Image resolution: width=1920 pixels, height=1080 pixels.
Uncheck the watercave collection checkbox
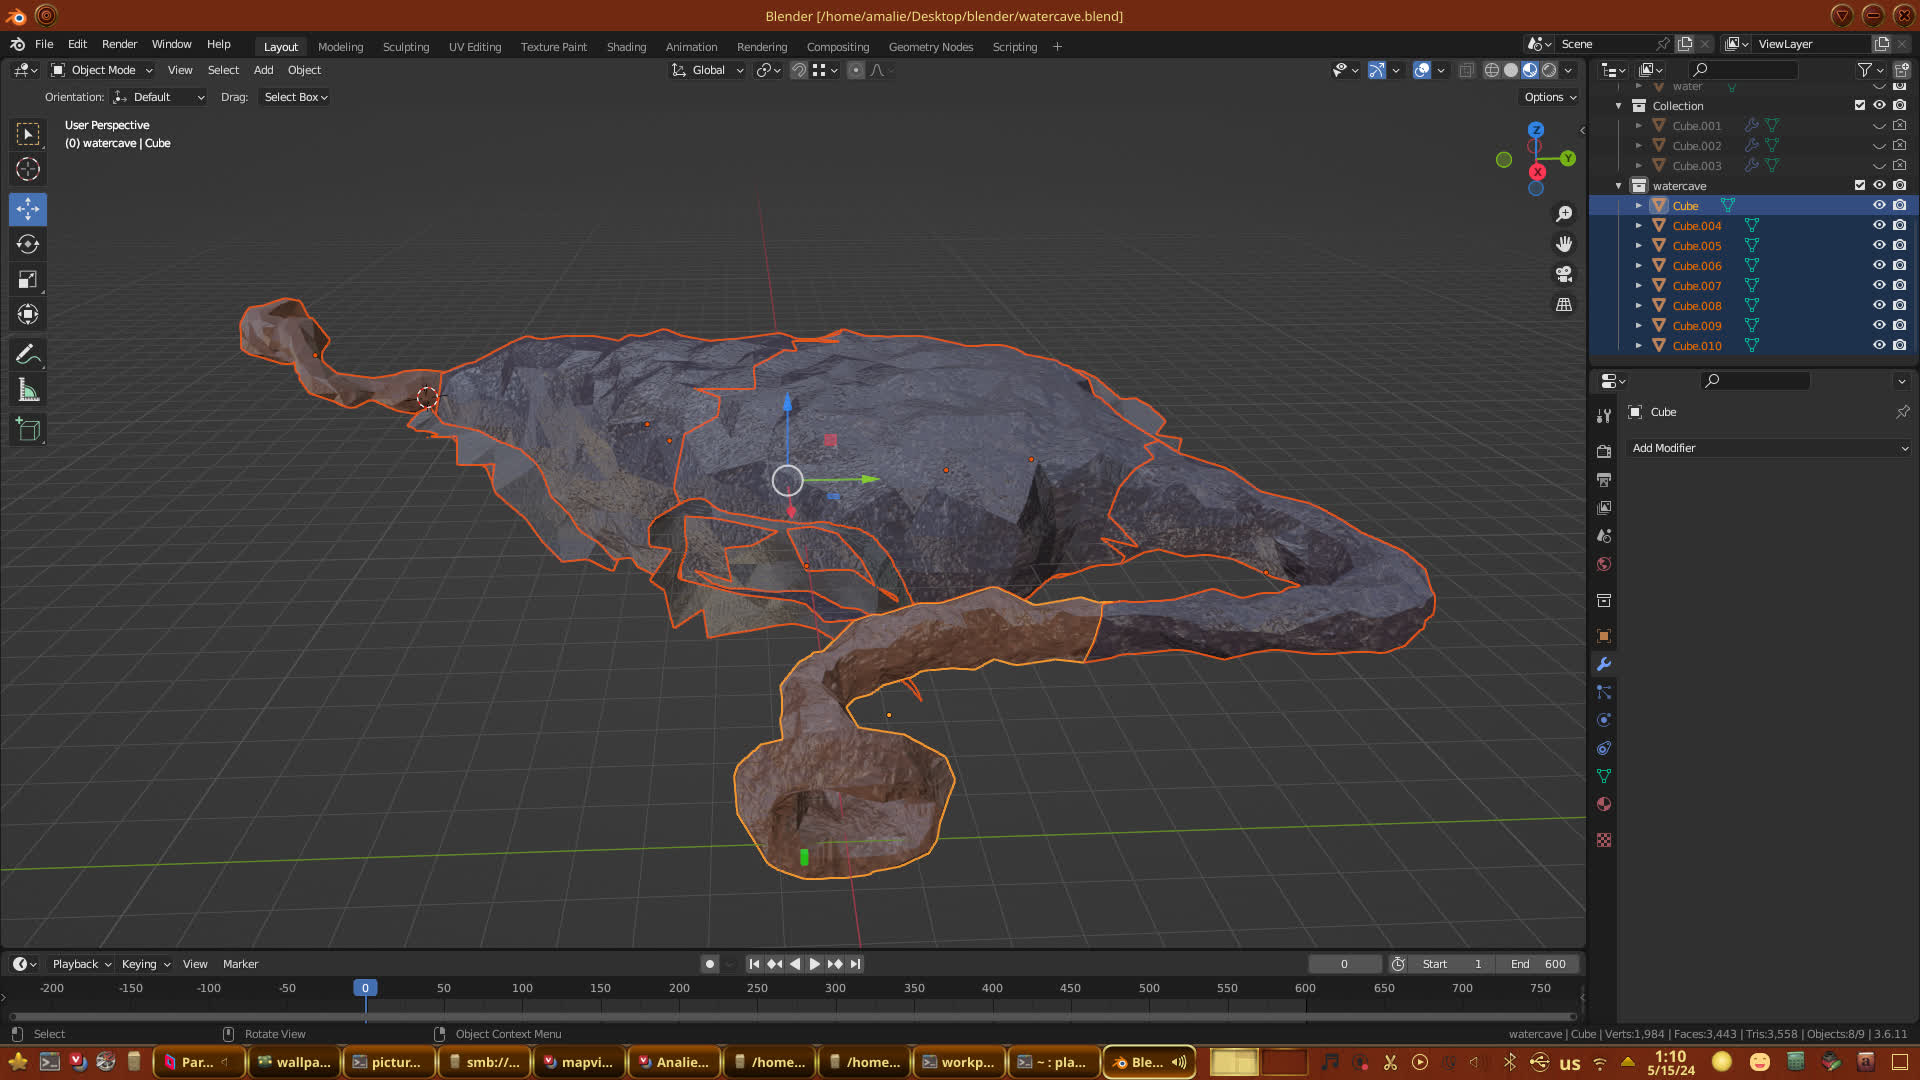(x=1860, y=186)
